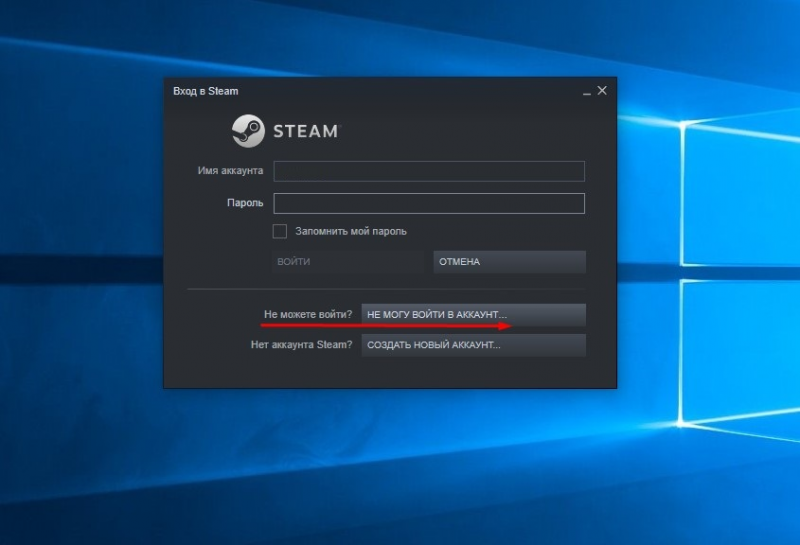The width and height of the screenshot is (800, 545).
Task: Click the ОТМЕНА cancel button
Action: [510, 262]
